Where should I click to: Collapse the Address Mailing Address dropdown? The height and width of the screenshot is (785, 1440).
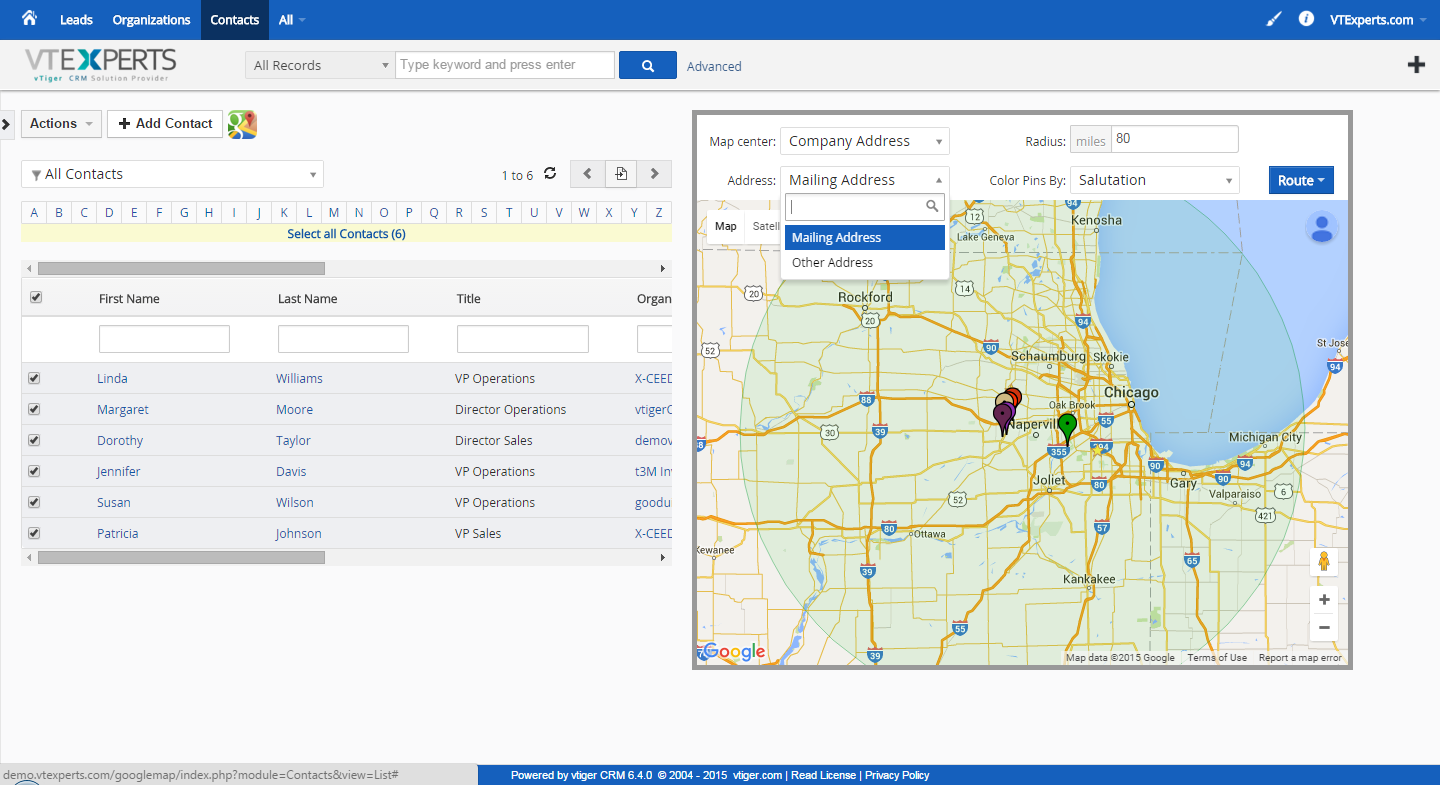pyautogui.click(x=865, y=180)
